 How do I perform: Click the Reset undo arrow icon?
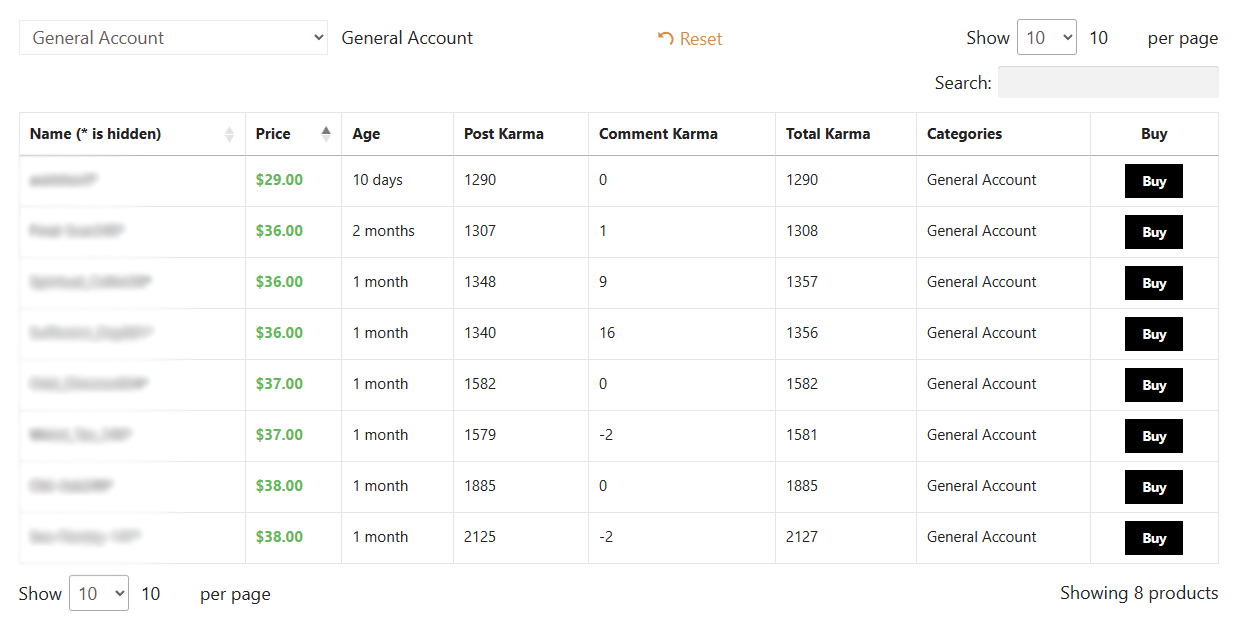click(x=665, y=38)
